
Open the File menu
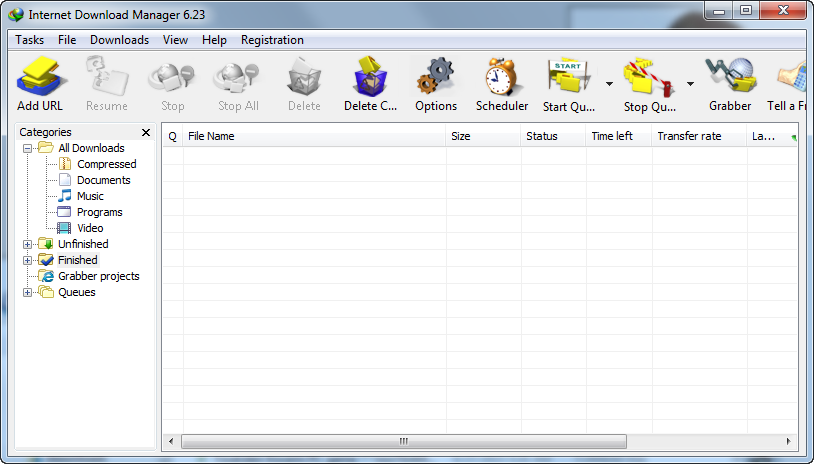pos(67,40)
